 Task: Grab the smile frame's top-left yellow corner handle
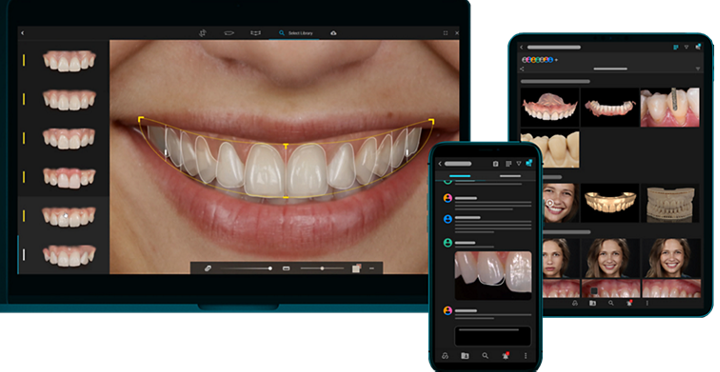[141, 119]
